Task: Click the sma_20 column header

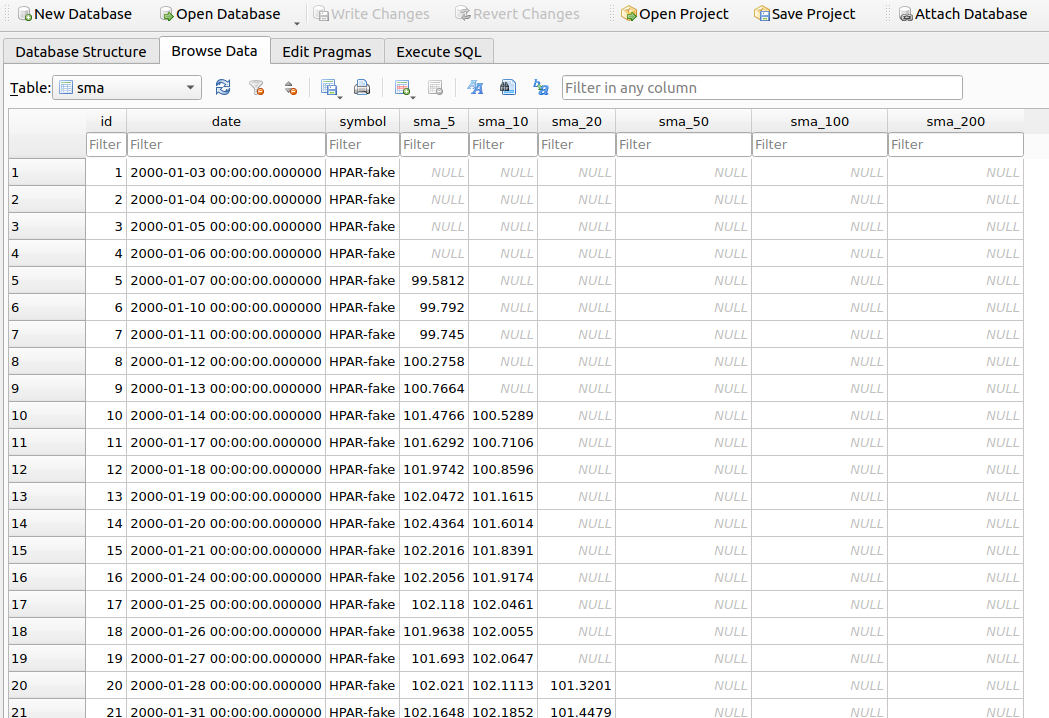Action: (x=577, y=121)
